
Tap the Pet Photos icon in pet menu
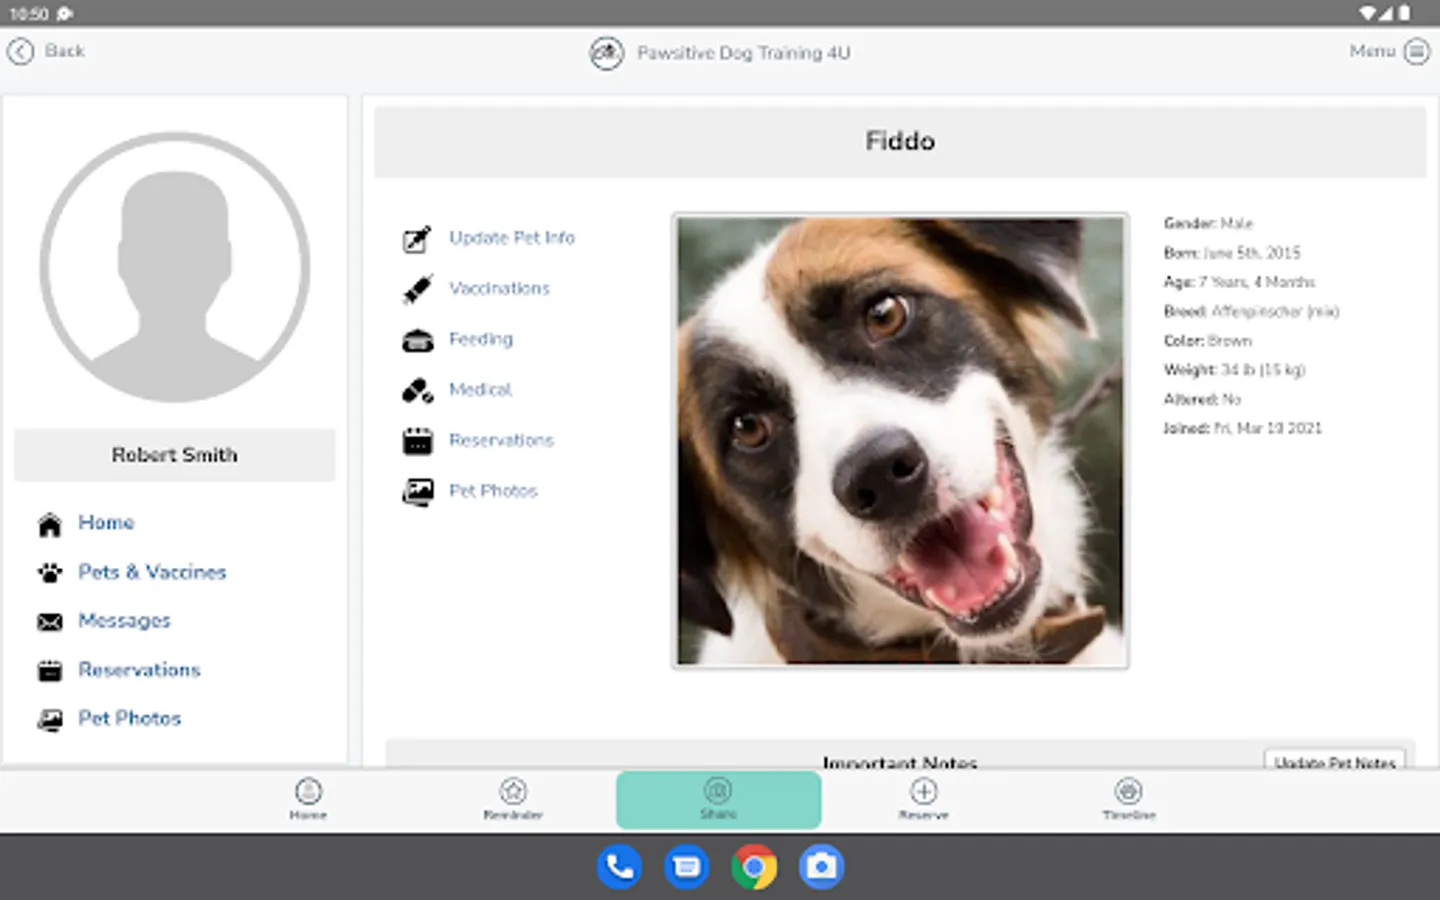pyautogui.click(x=417, y=492)
